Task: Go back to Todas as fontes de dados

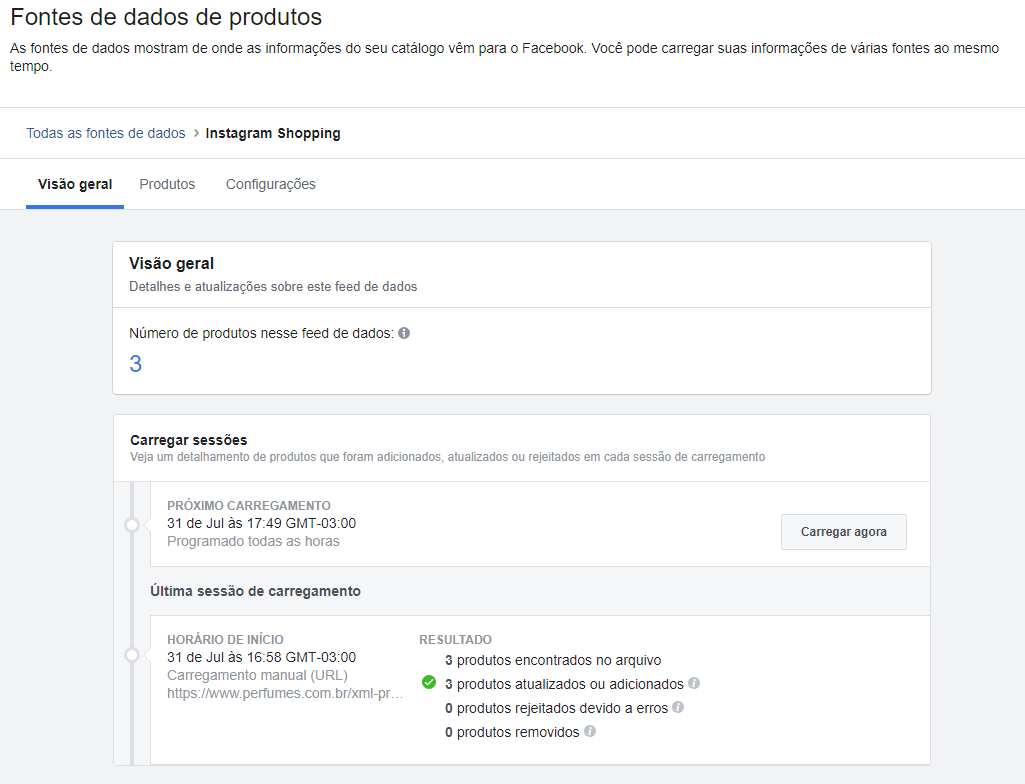Action: click(106, 133)
